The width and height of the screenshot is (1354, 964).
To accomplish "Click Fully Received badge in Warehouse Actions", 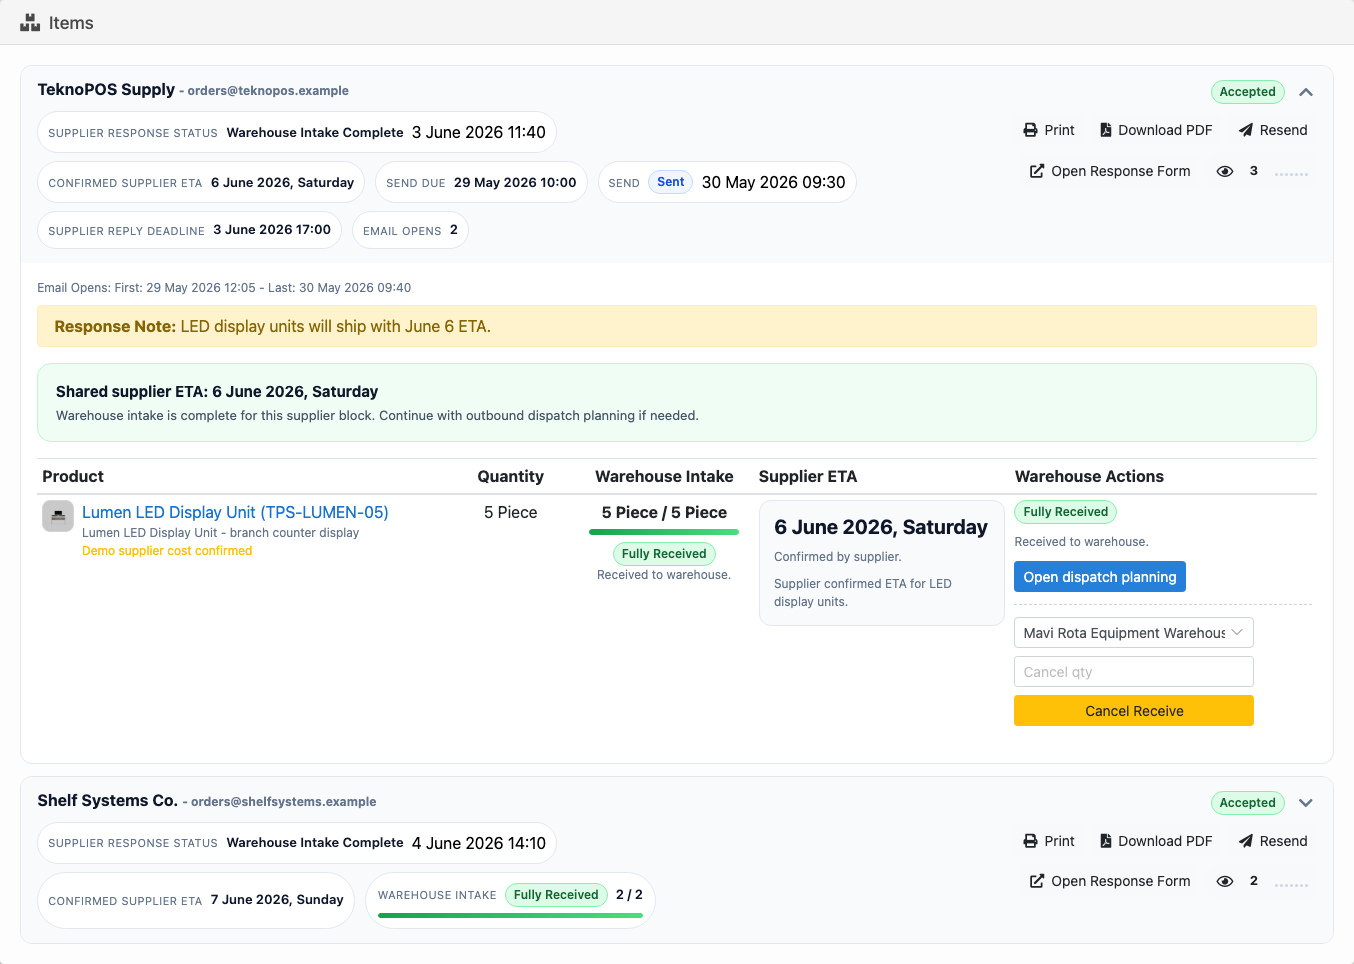I will [x=1066, y=512].
